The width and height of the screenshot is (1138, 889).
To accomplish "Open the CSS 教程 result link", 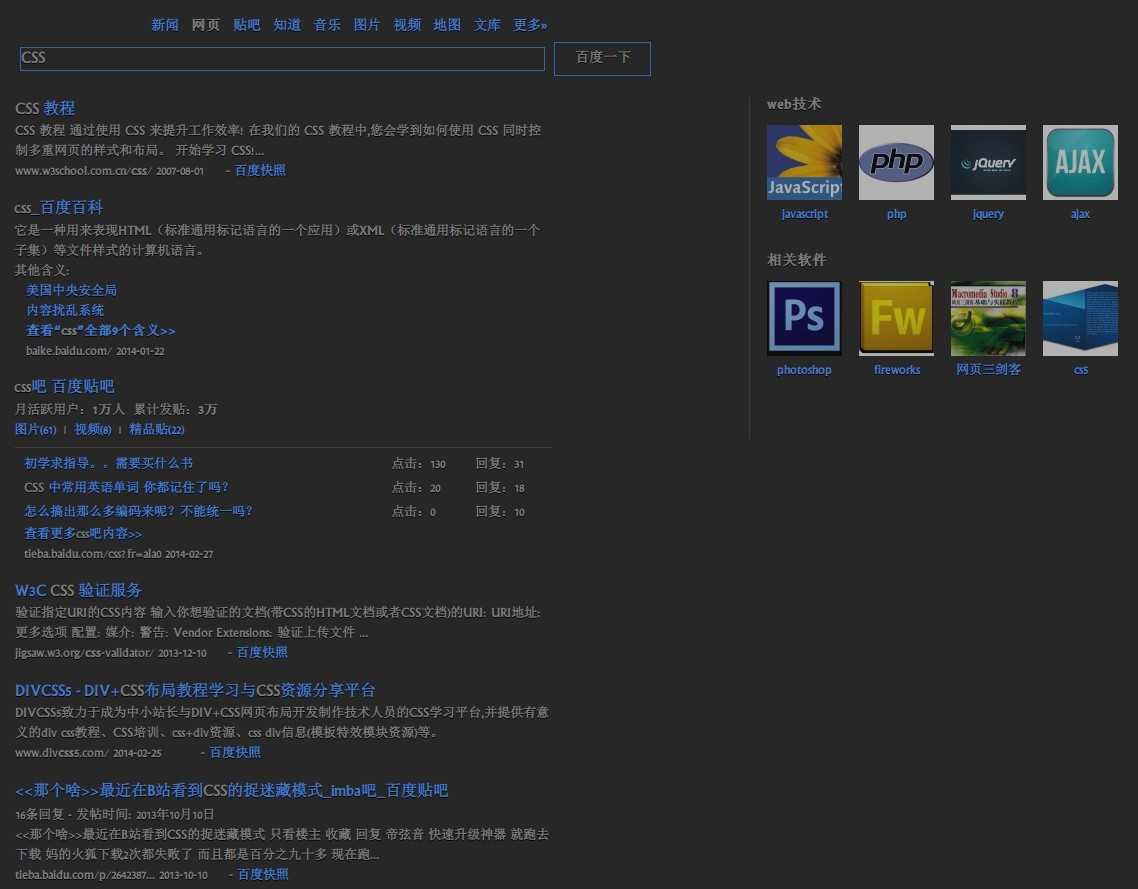I will point(45,107).
